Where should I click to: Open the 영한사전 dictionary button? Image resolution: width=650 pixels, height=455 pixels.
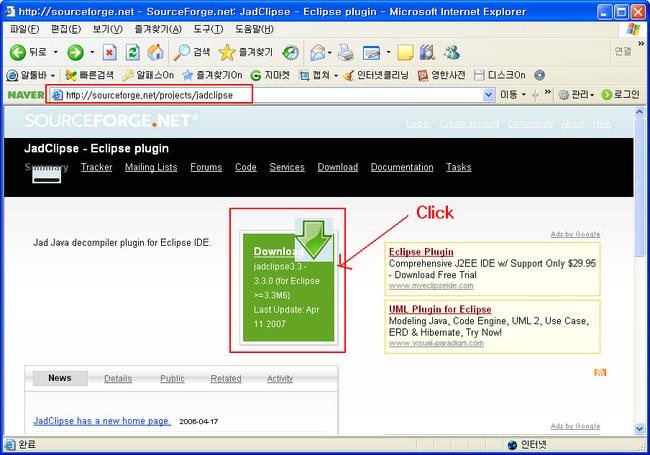[441, 75]
